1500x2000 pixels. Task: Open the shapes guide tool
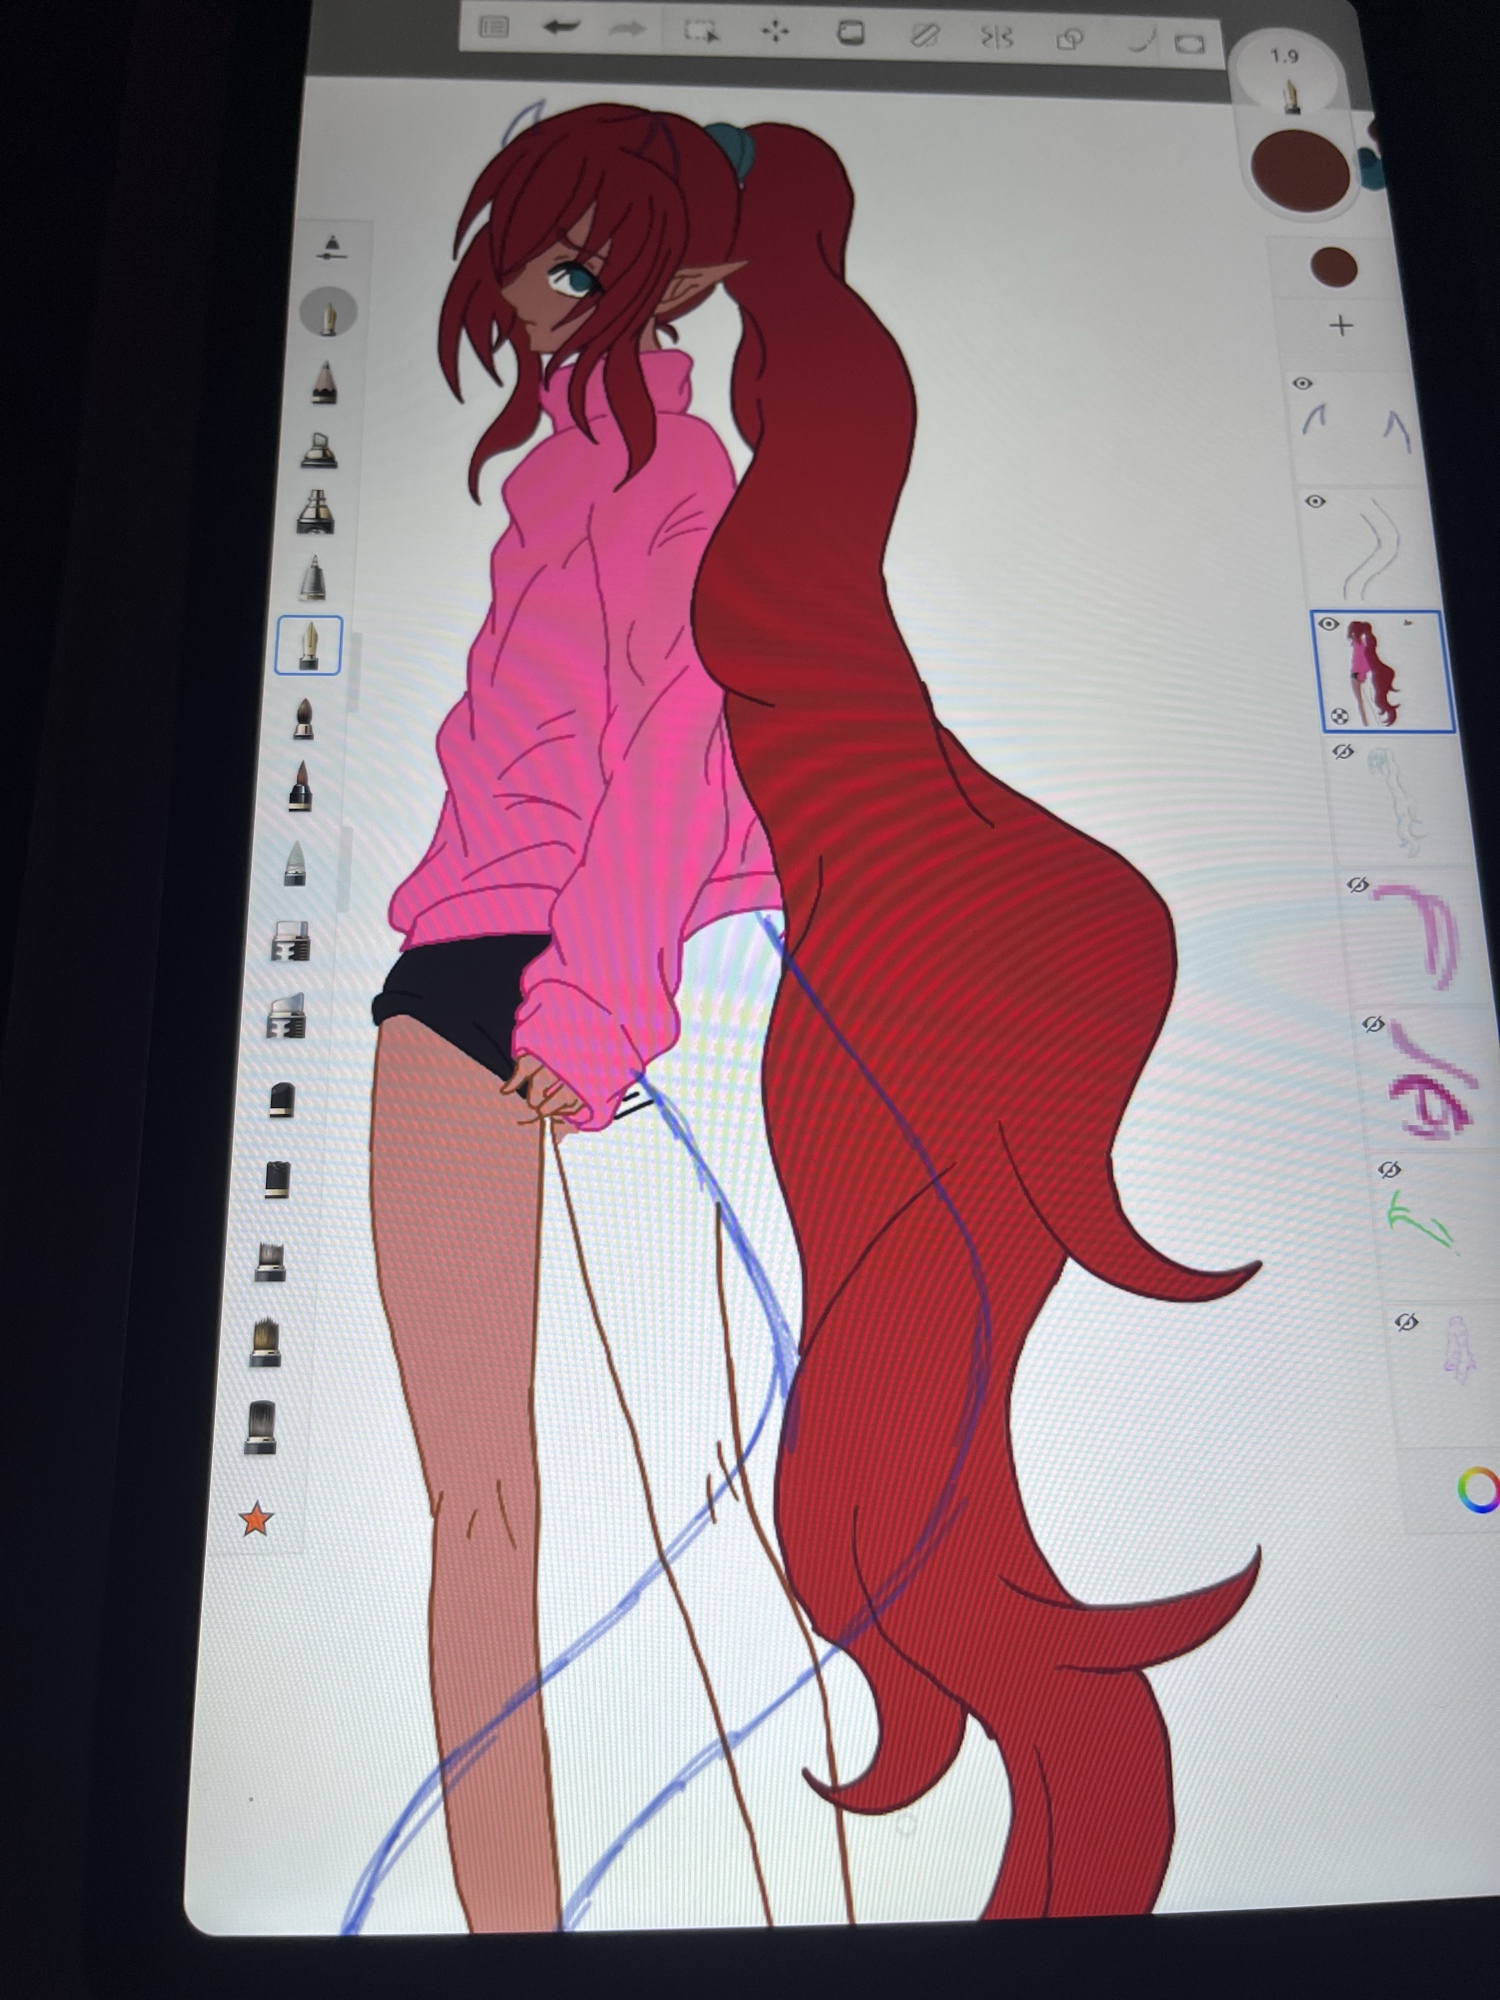pos(1069,40)
